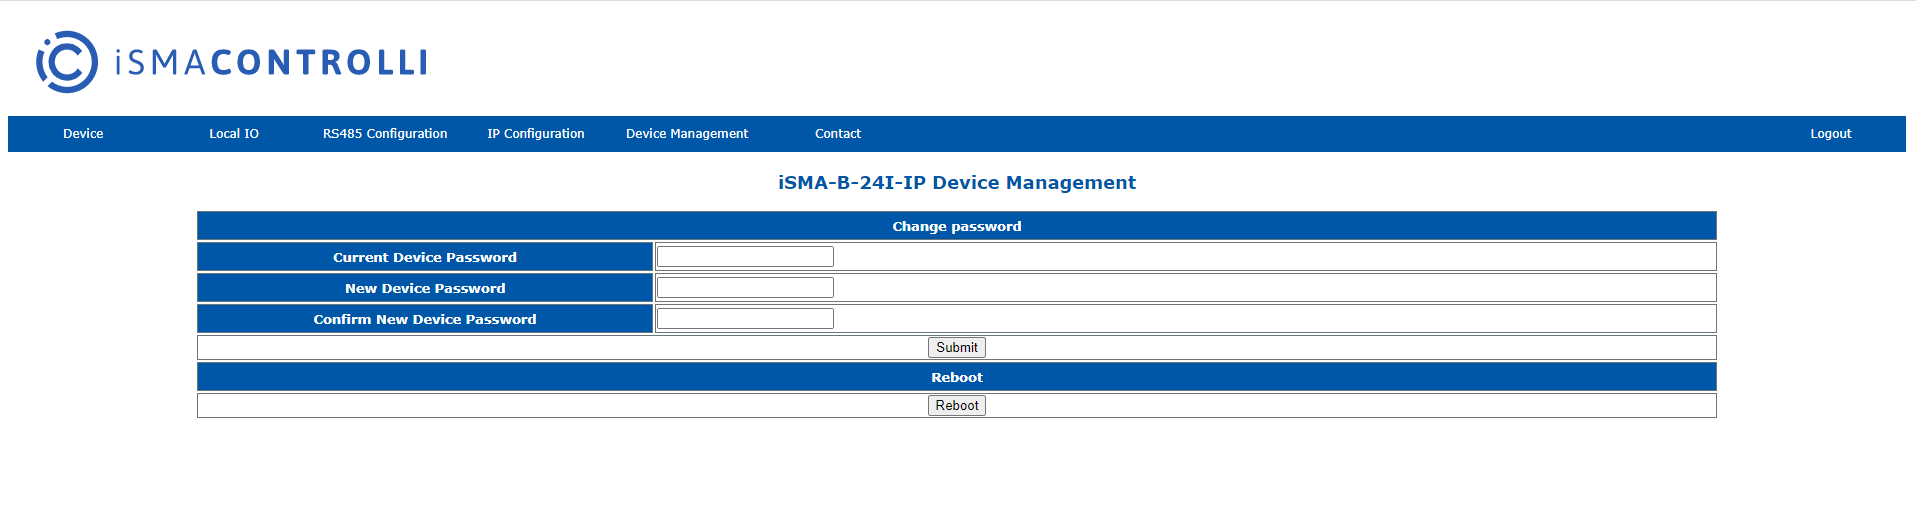Click the Confirm New Device Password label
The image size is (1916, 512).
(x=425, y=319)
